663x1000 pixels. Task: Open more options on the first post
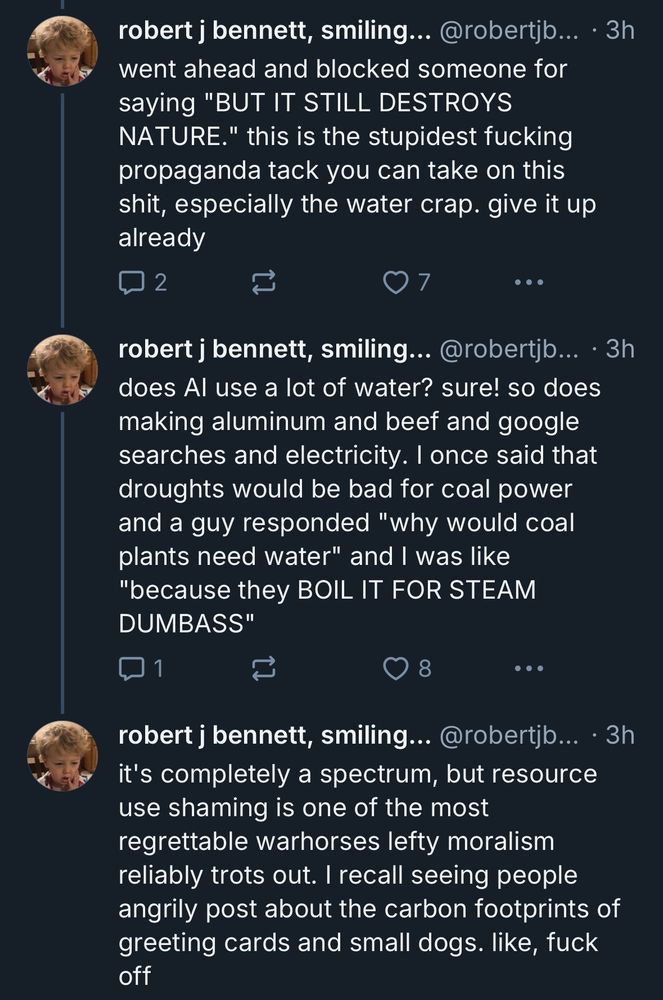[530, 282]
